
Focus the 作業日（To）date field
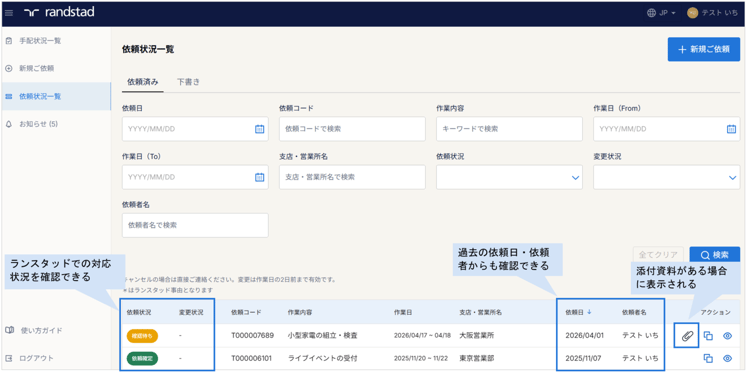click(195, 177)
